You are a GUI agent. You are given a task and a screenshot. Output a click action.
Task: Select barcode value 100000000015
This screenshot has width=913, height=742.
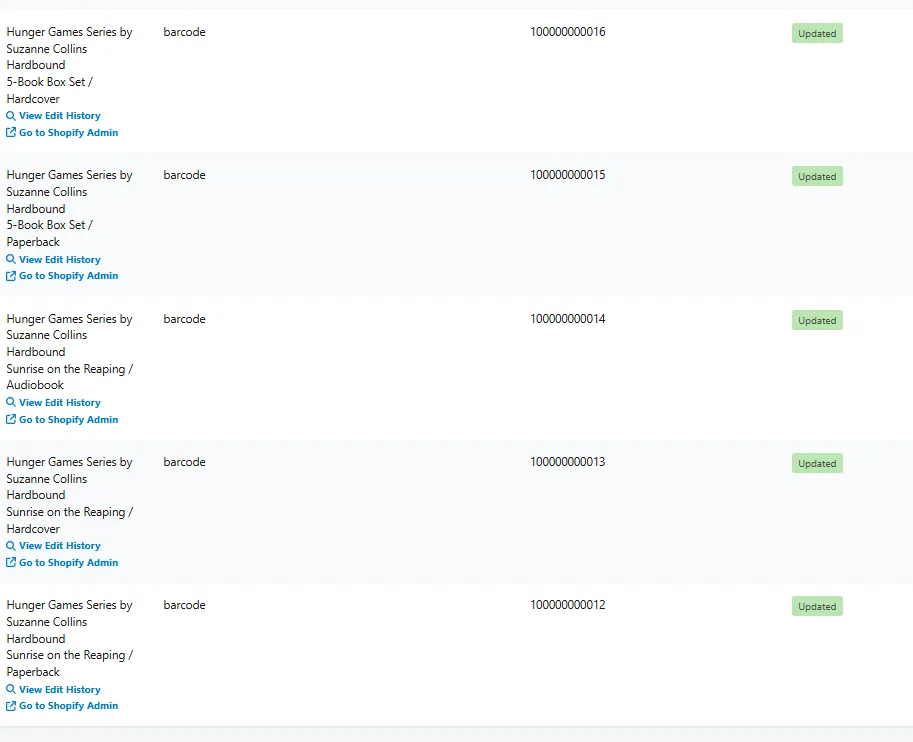[568, 175]
